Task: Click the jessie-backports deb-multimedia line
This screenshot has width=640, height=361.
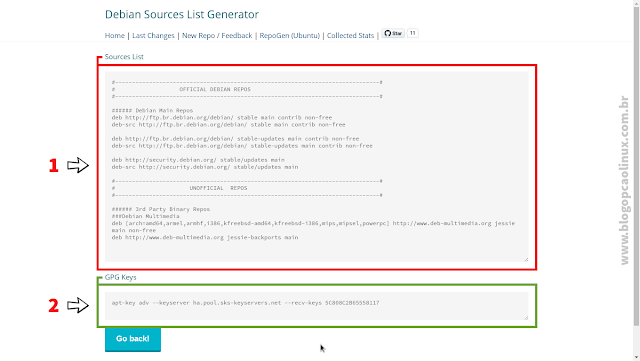Action: click(205, 237)
